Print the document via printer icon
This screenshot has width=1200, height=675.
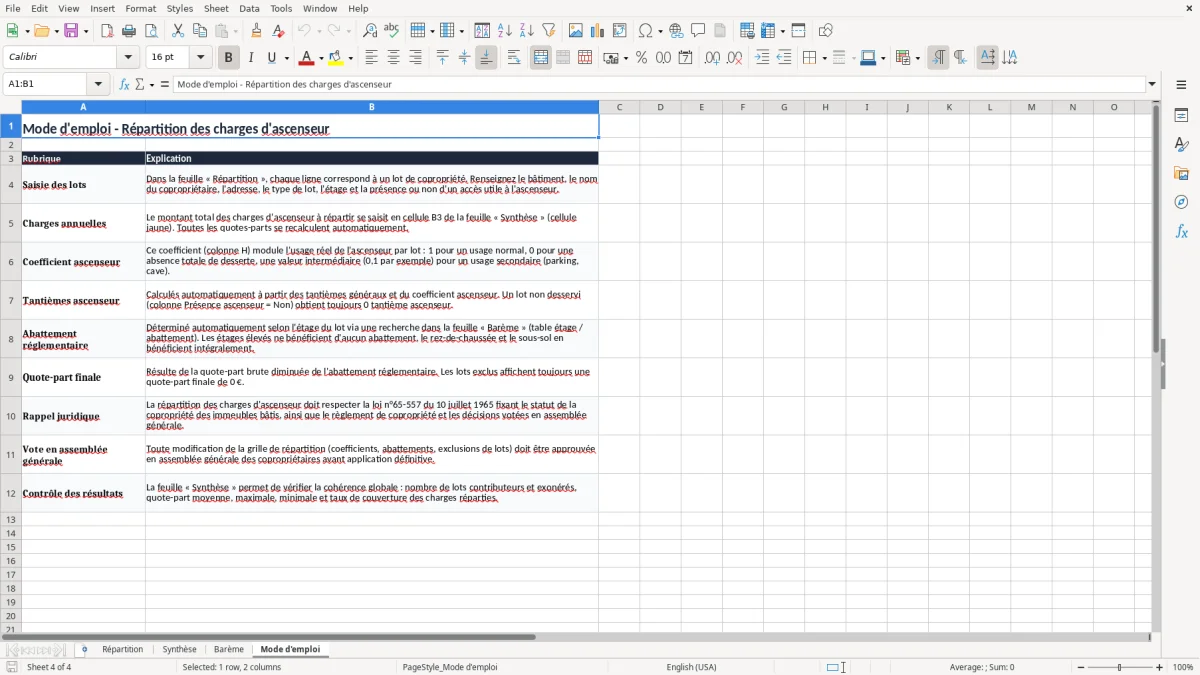[129, 31]
